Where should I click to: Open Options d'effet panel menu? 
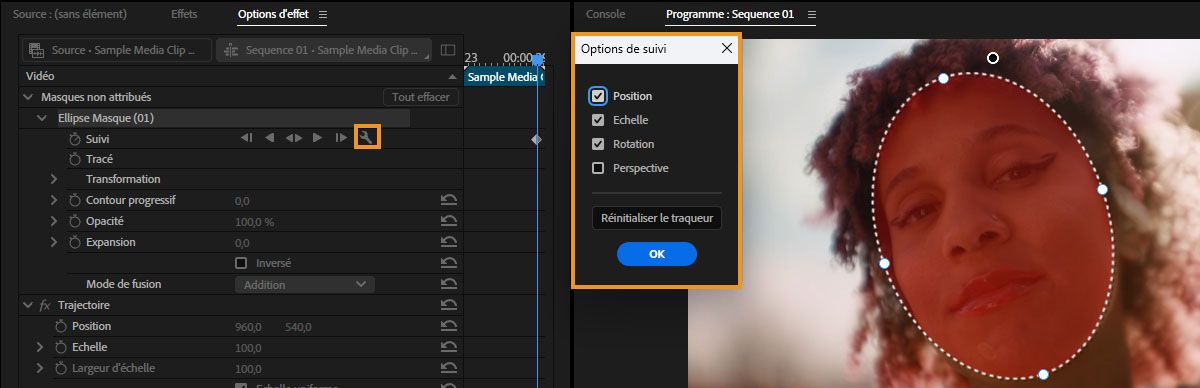point(322,15)
